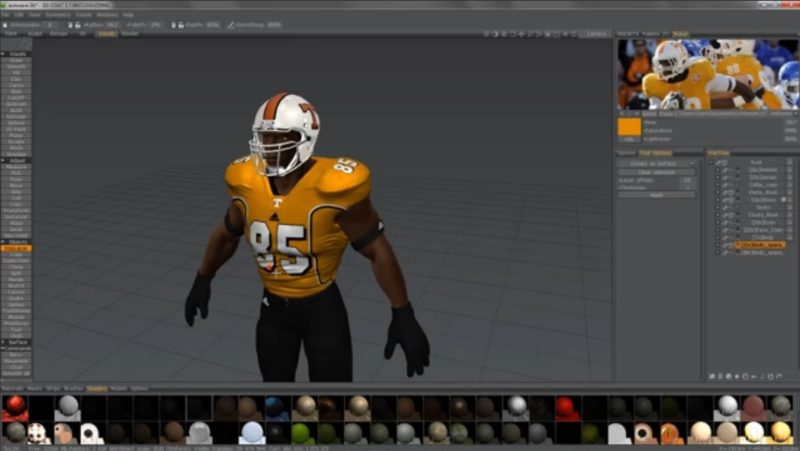Screen dimensions: 800x451
Task: Pick the white shader with dark hole
Action: pyautogui.click(x=92, y=433)
